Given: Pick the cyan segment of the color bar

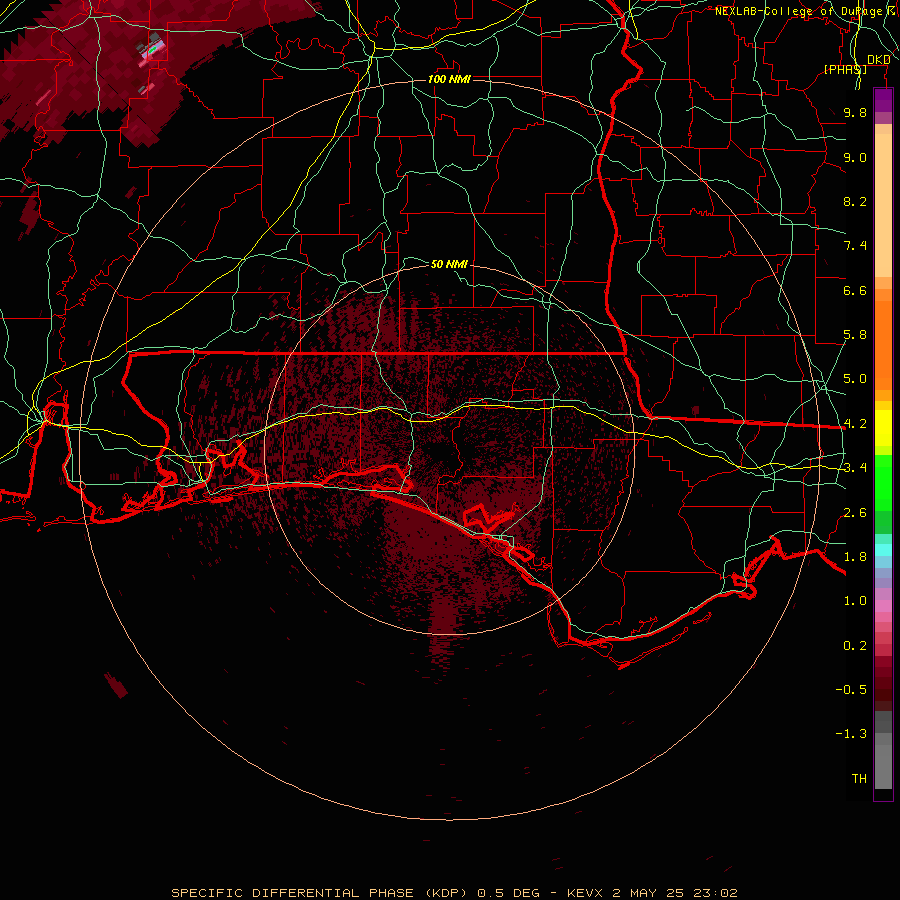Looking at the screenshot, I should click(883, 550).
